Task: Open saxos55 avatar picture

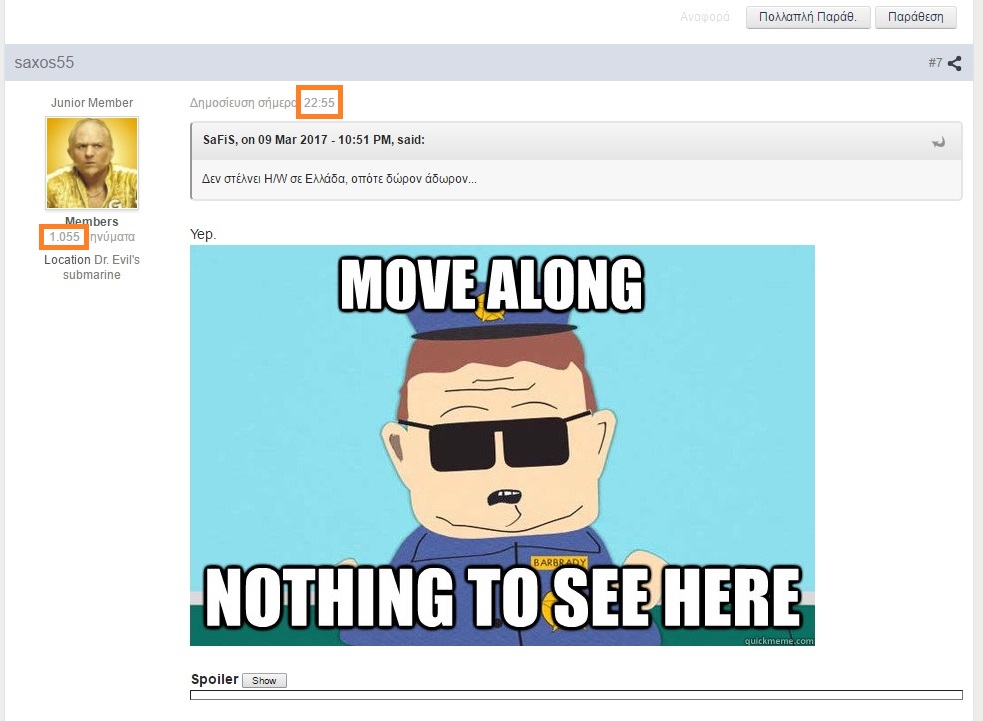Action: pos(92,163)
